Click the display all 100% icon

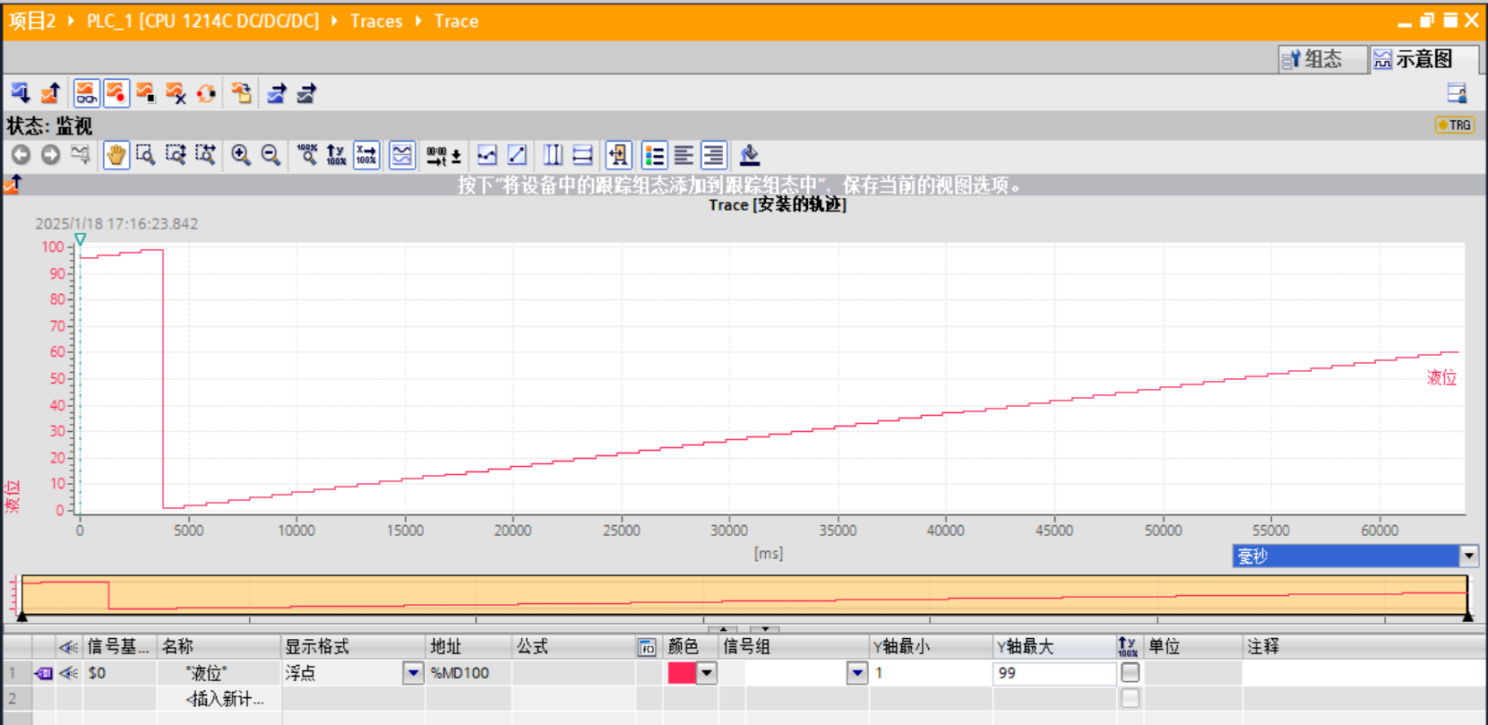pyautogui.click(x=307, y=155)
